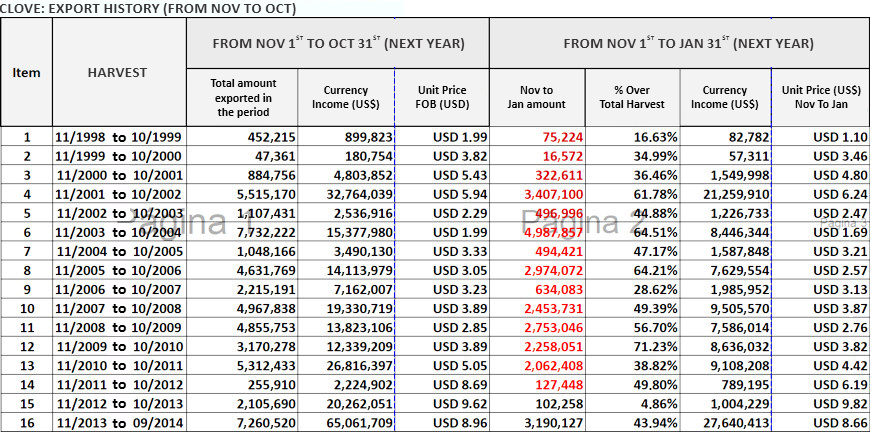Viewport: 870px width, 432px height.
Task: Click 'Unit Price (US$) Nov To Jan' header
Action: click(x=821, y=97)
